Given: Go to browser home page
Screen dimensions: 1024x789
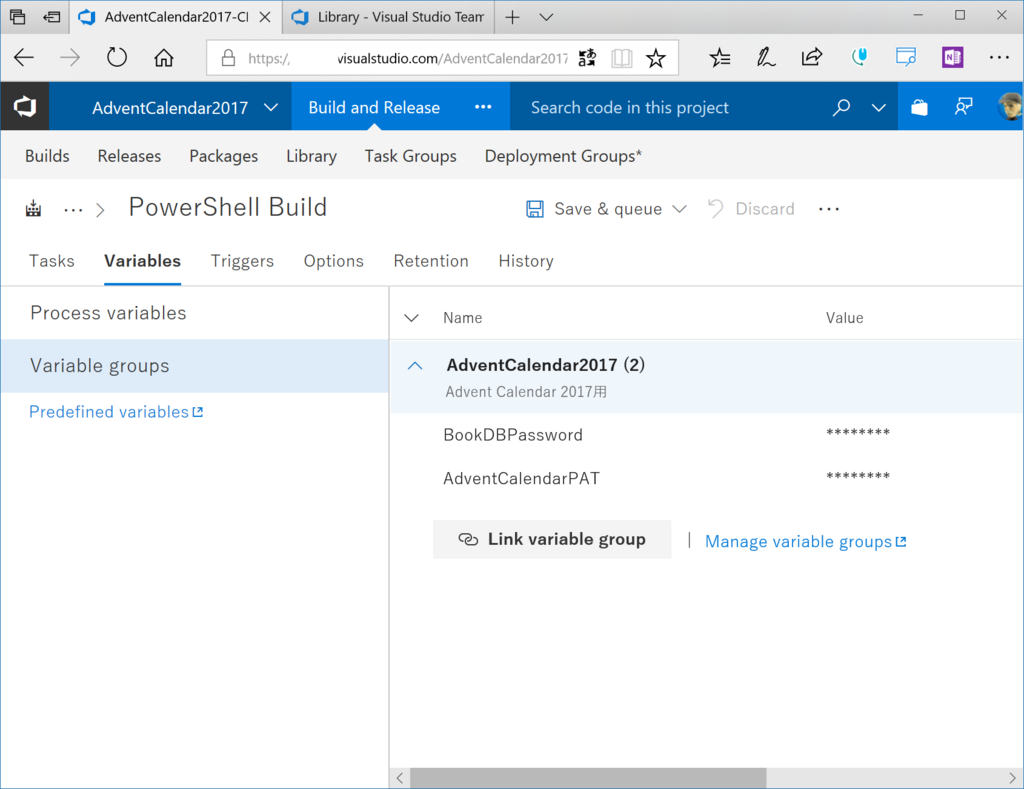Looking at the screenshot, I should [x=163, y=58].
